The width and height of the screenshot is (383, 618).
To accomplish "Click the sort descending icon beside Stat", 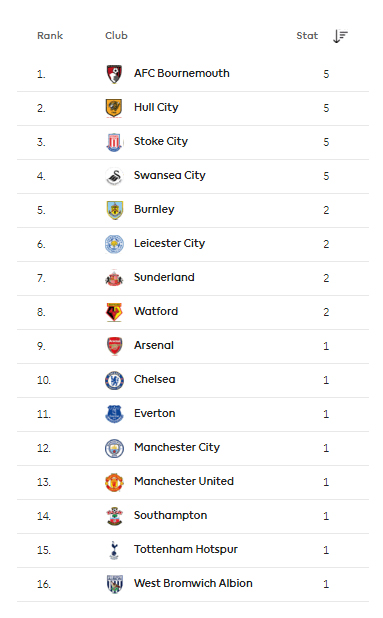I will [340, 36].
